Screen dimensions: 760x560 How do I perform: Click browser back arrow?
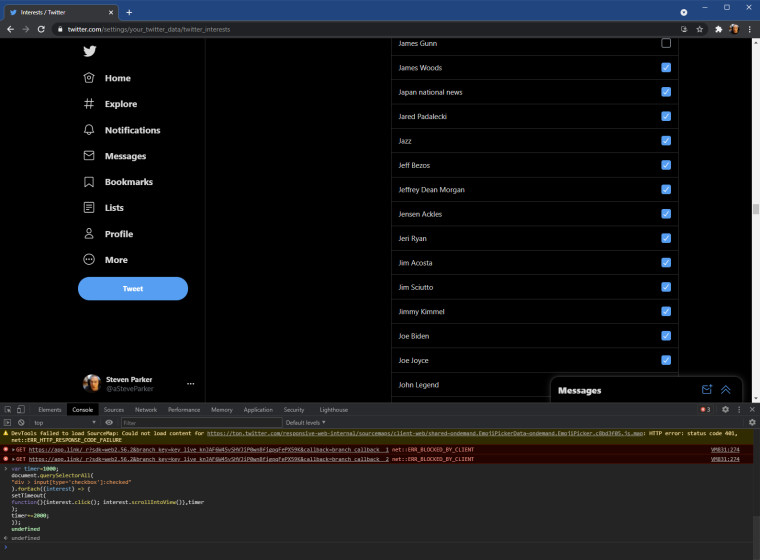(x=11, y=29)
